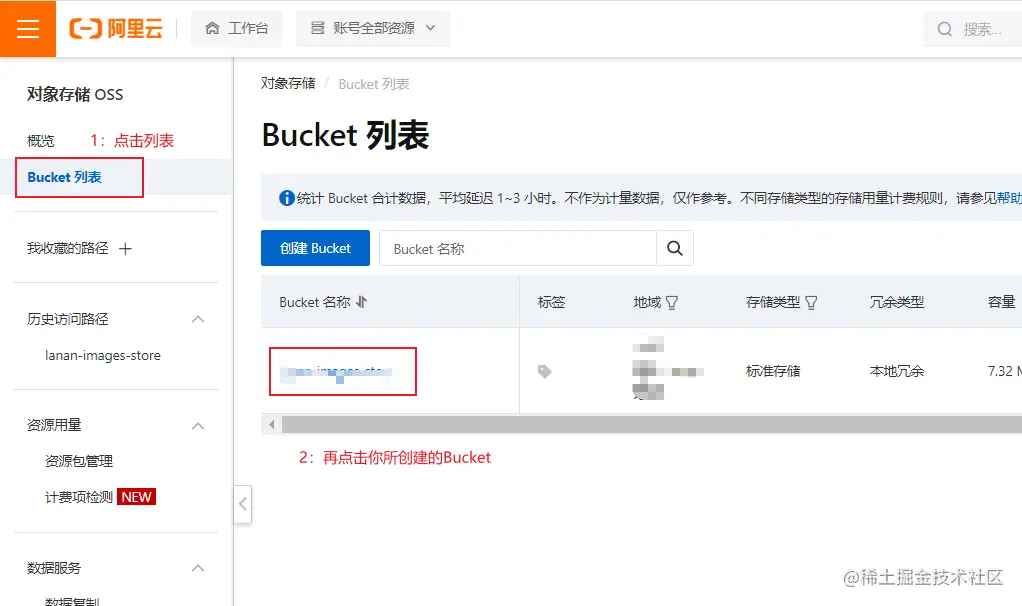Screen dimensions: 1022x606
Task: Collapse the sidebar with arrow handle
Action: tap(242, 504)
